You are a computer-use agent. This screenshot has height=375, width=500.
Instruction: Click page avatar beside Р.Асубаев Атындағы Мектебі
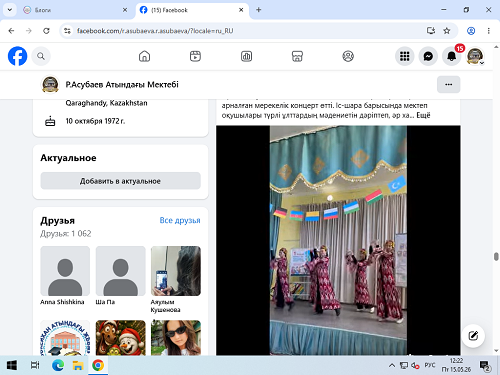[50, 84]
